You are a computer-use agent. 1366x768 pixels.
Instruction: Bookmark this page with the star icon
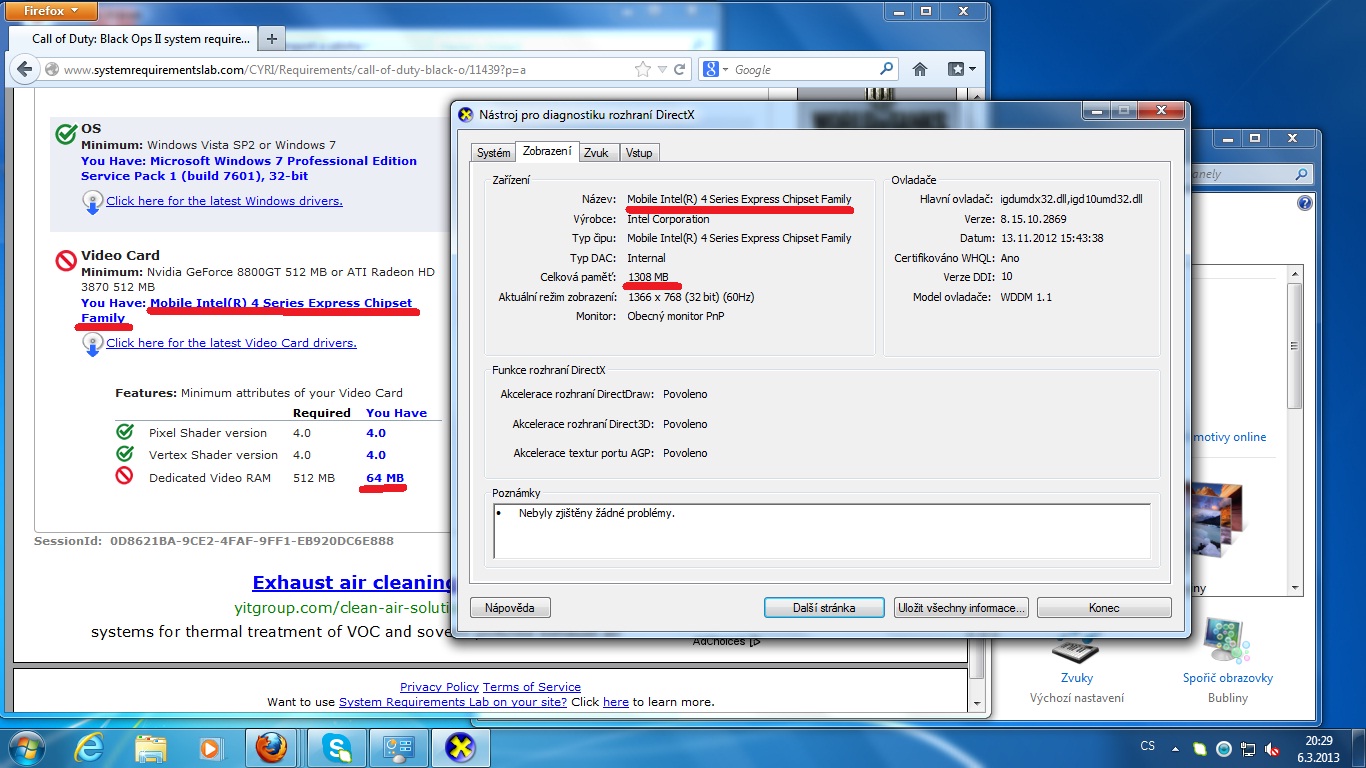point(642,70)
